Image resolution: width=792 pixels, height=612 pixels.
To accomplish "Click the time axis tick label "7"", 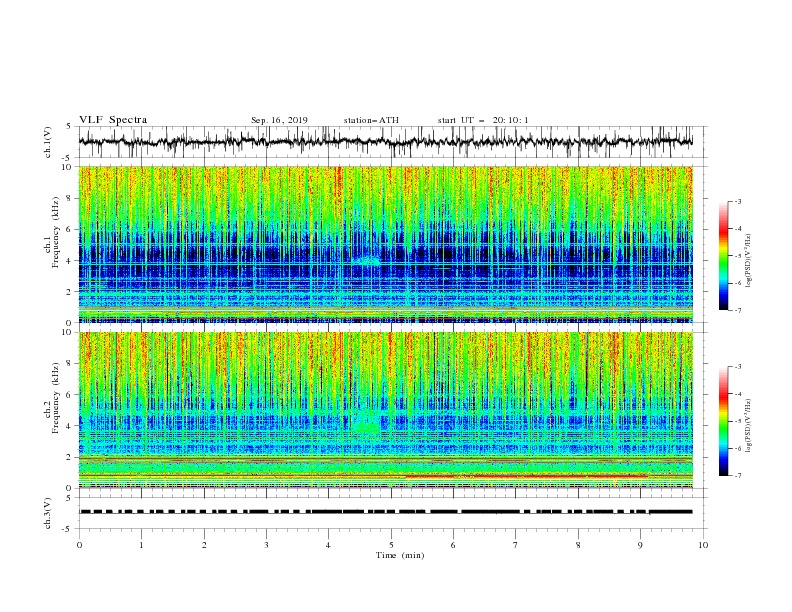I will (516, 545).
